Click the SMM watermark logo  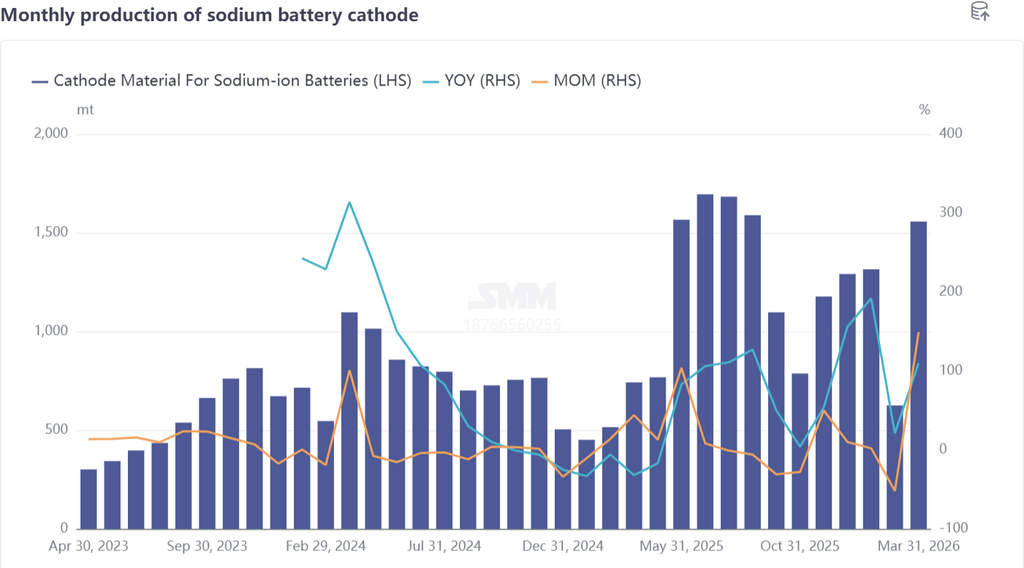pyautogui.click(x=511, y=296)
